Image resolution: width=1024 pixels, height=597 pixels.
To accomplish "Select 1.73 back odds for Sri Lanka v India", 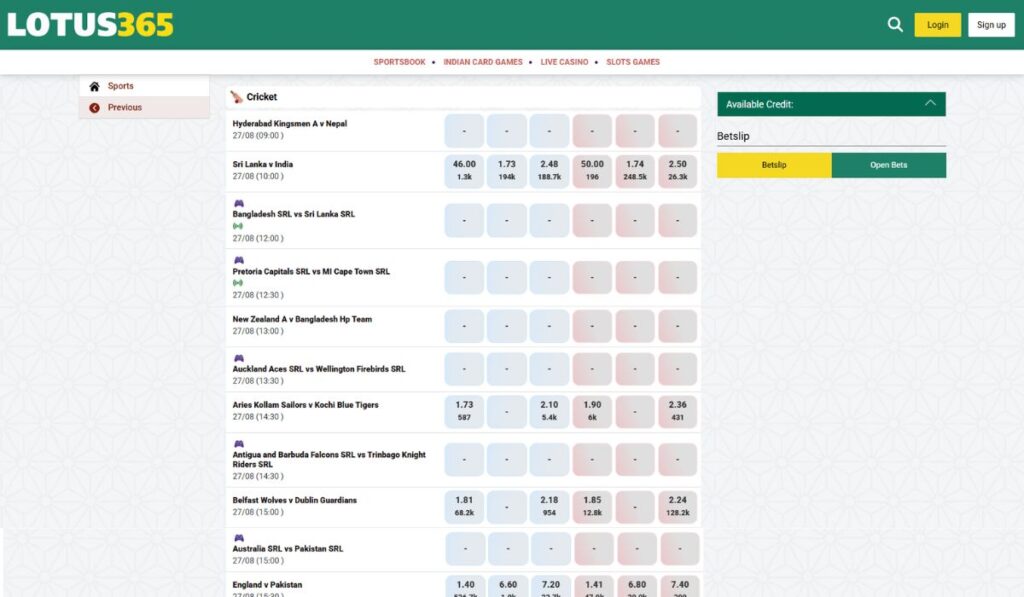I will coord(507,170).
